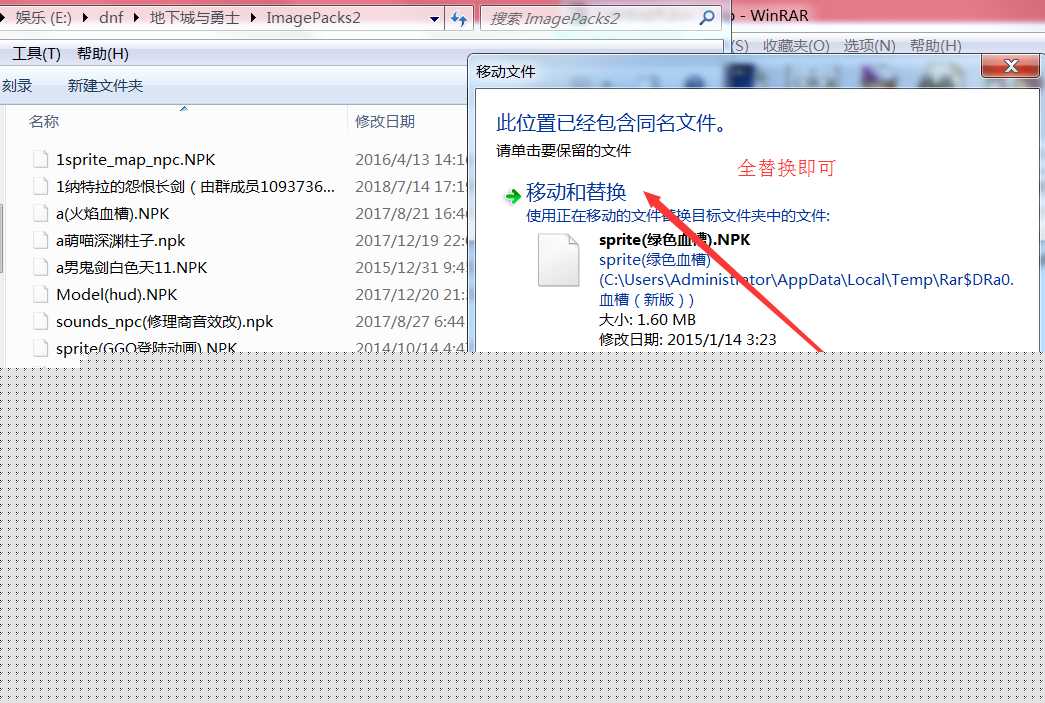1045x703 pixels.
Task: Click the file icon of a男鬼剑白色天11.NPK
Action: (41, 267)
